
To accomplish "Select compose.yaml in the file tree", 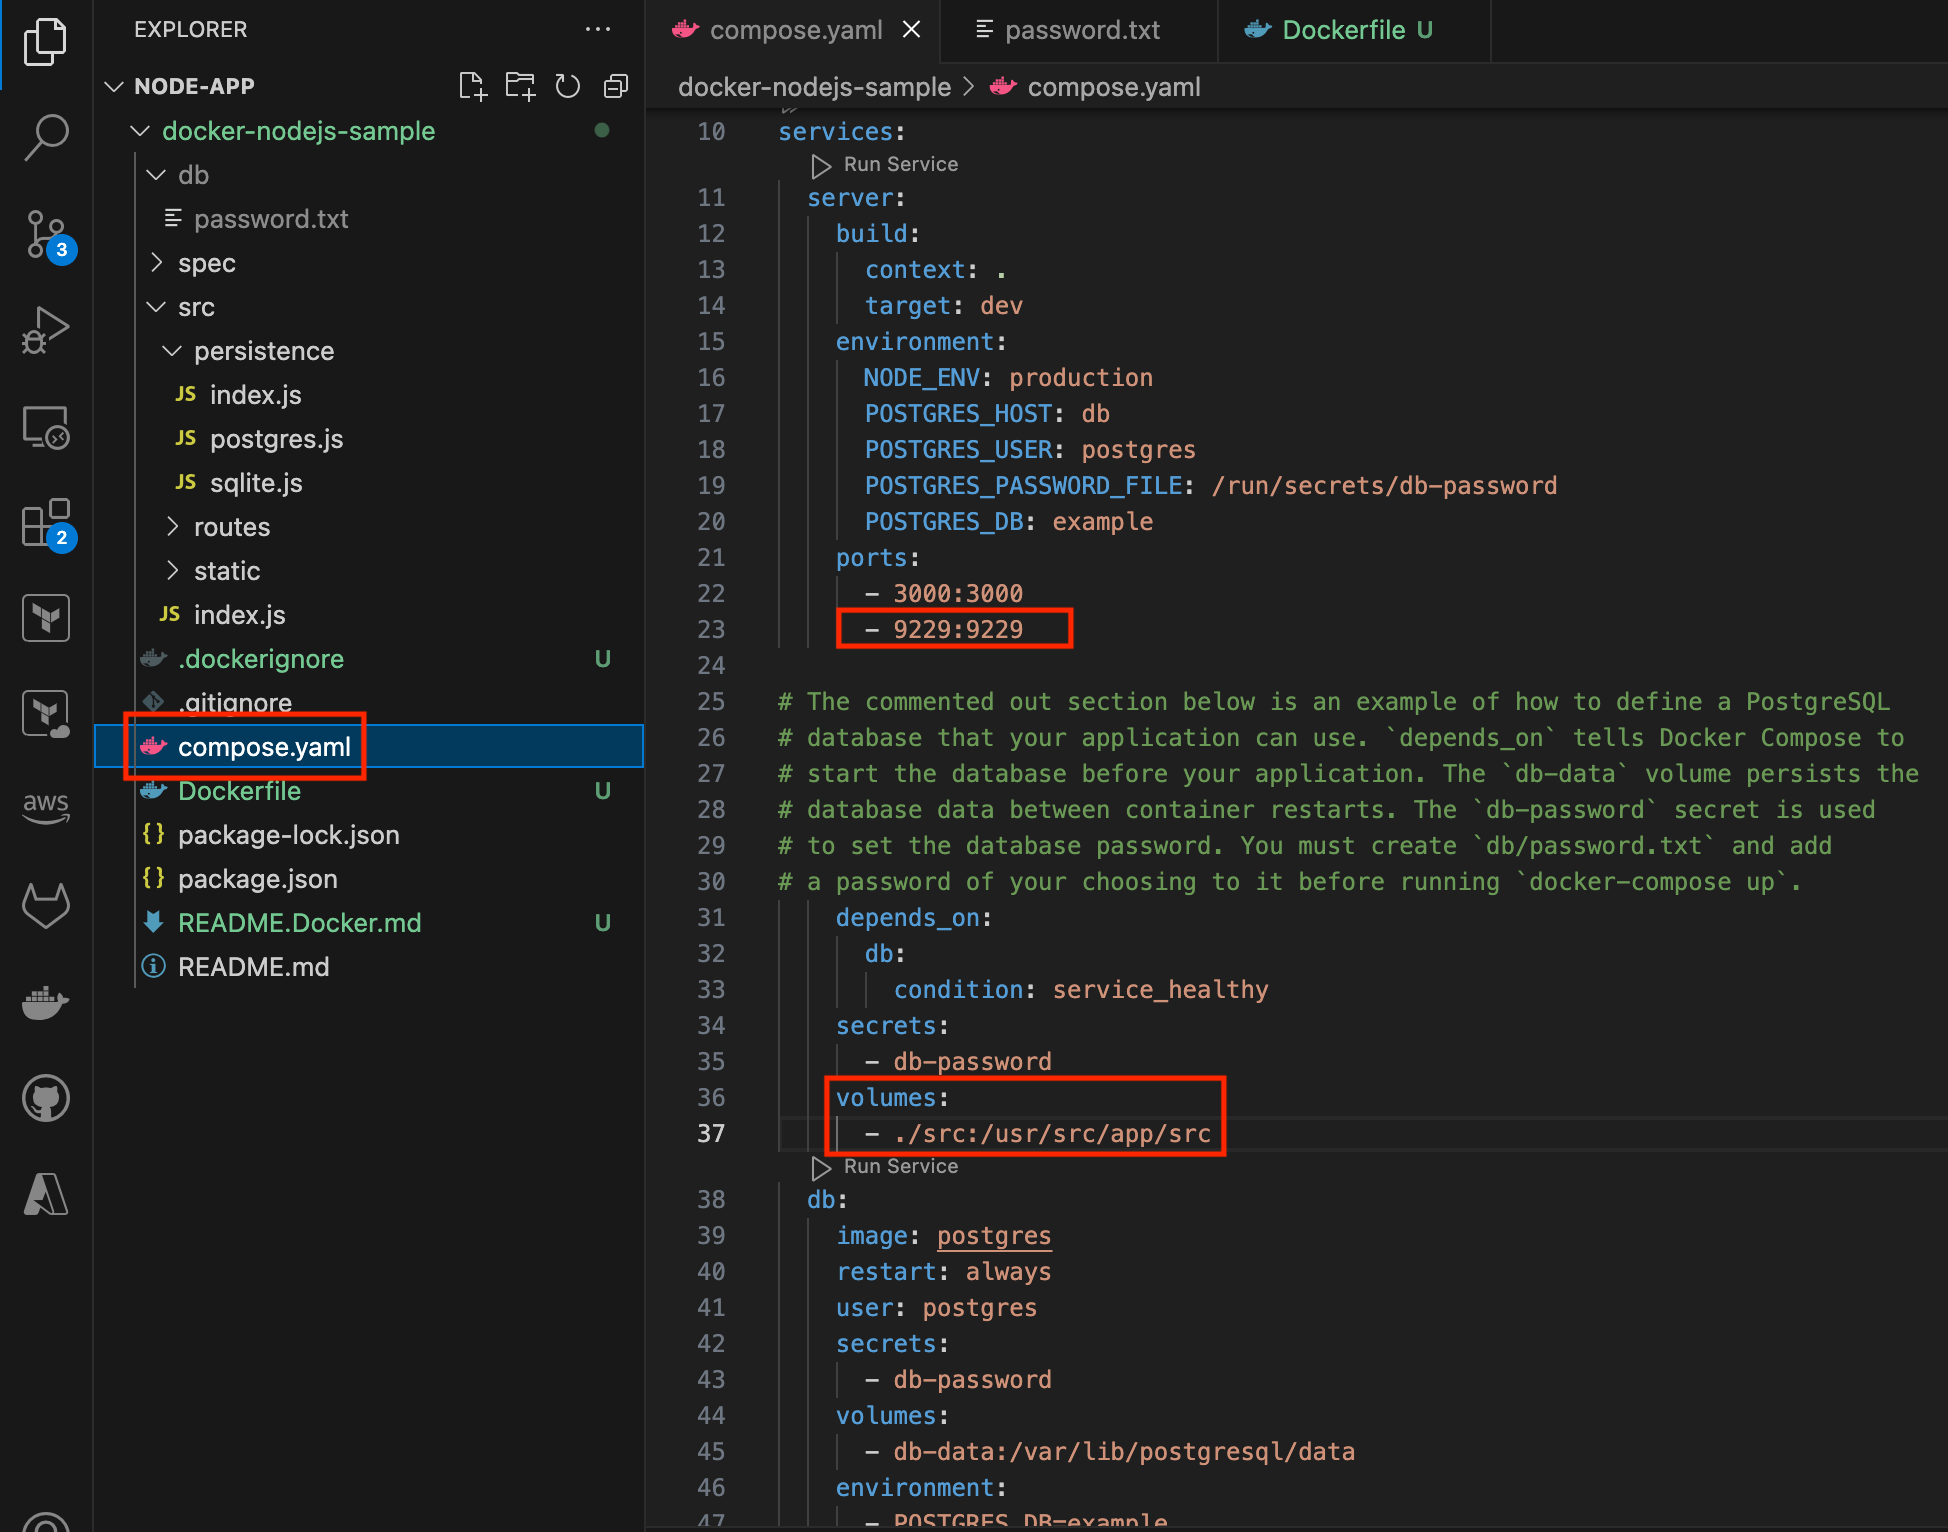I will click(x=369, y=747).
